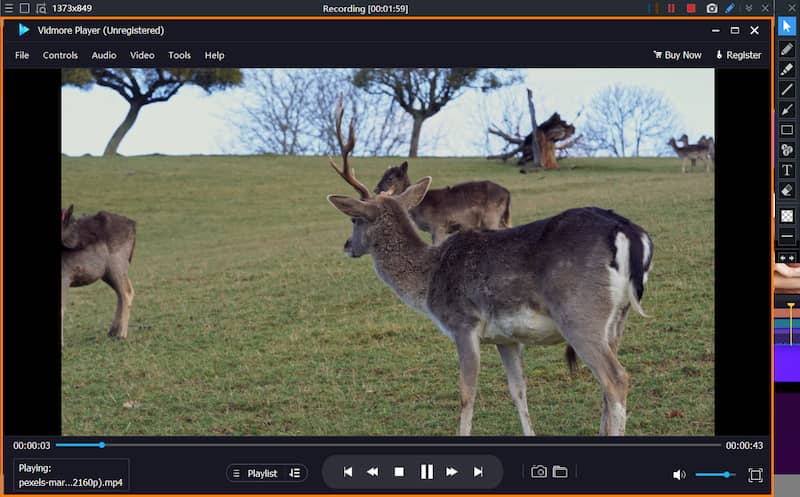
Task: Take a snapshot with camera icon
Action: point(539,472)
